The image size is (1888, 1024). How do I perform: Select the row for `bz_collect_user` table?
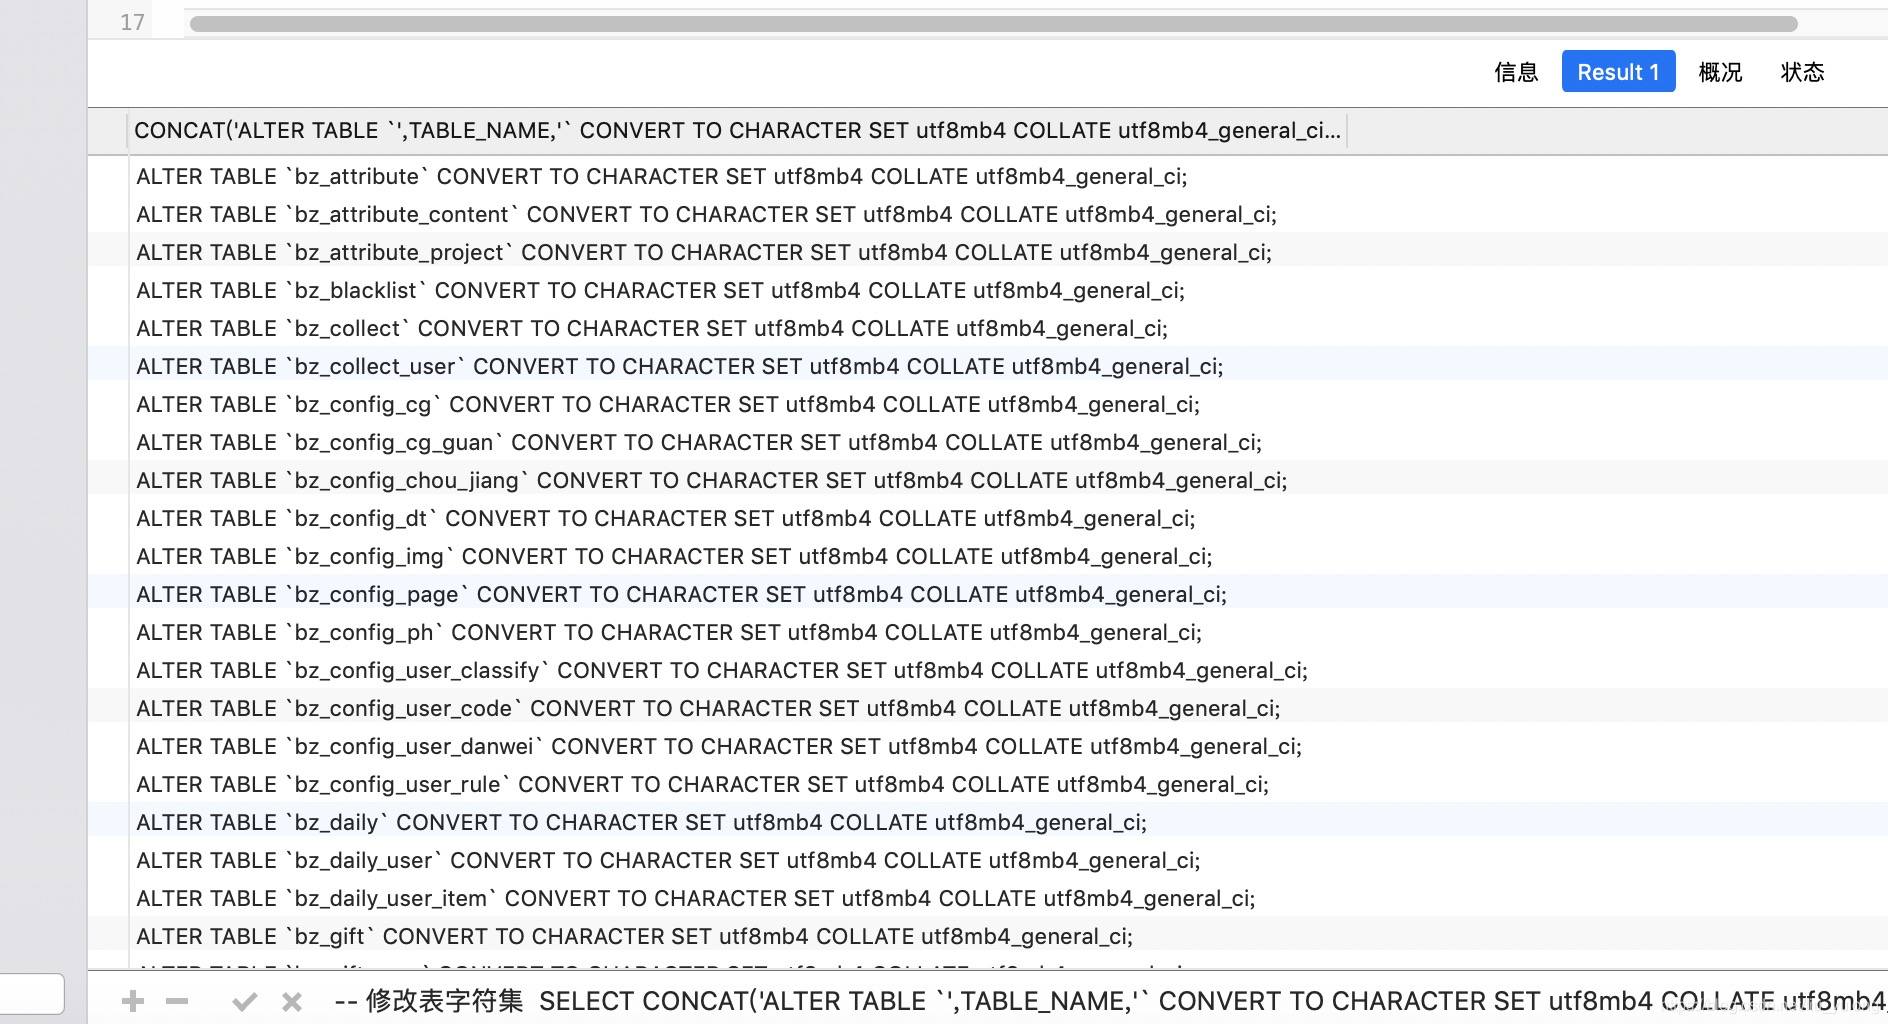click(x=988, y=367)
